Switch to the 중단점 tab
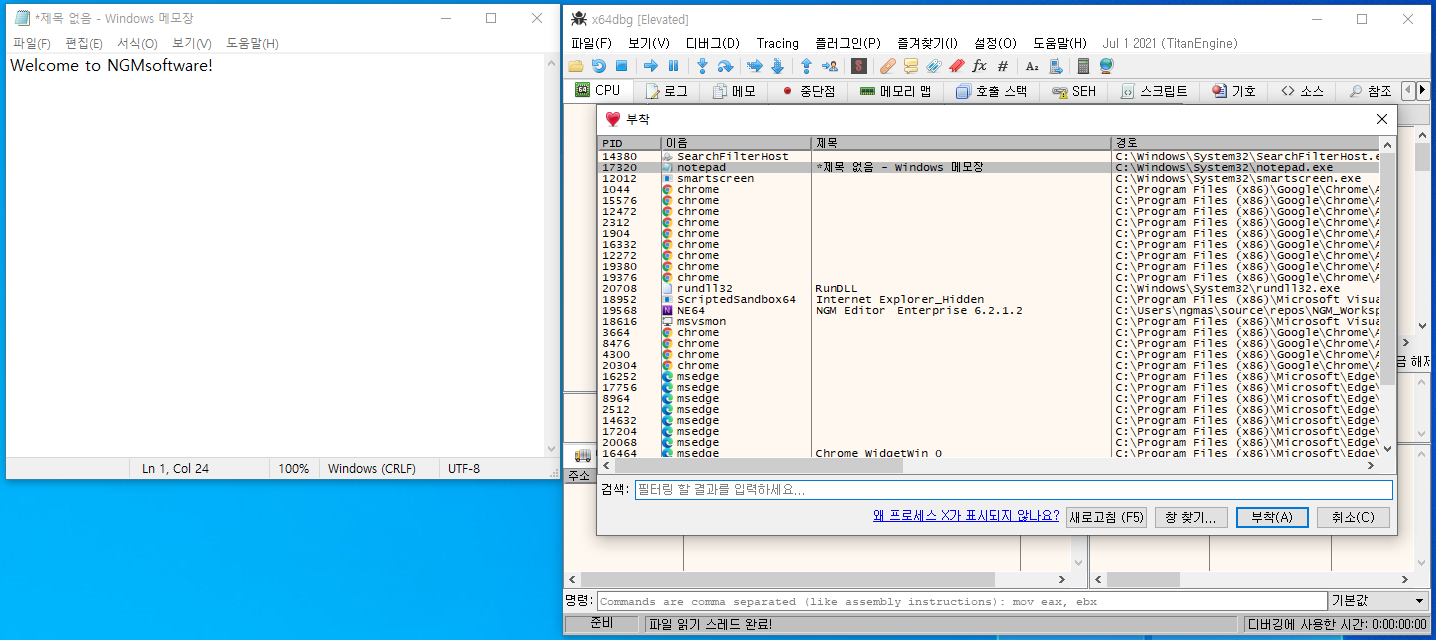The height and width of the screenshot is (640, 1436). [x=809, y=91]
